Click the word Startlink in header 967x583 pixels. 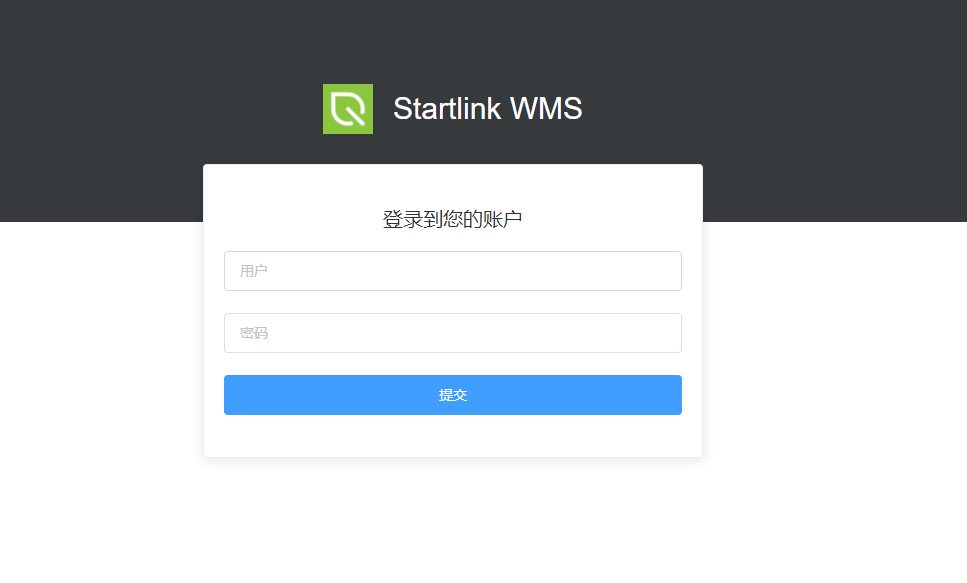(x=447, y=109)
